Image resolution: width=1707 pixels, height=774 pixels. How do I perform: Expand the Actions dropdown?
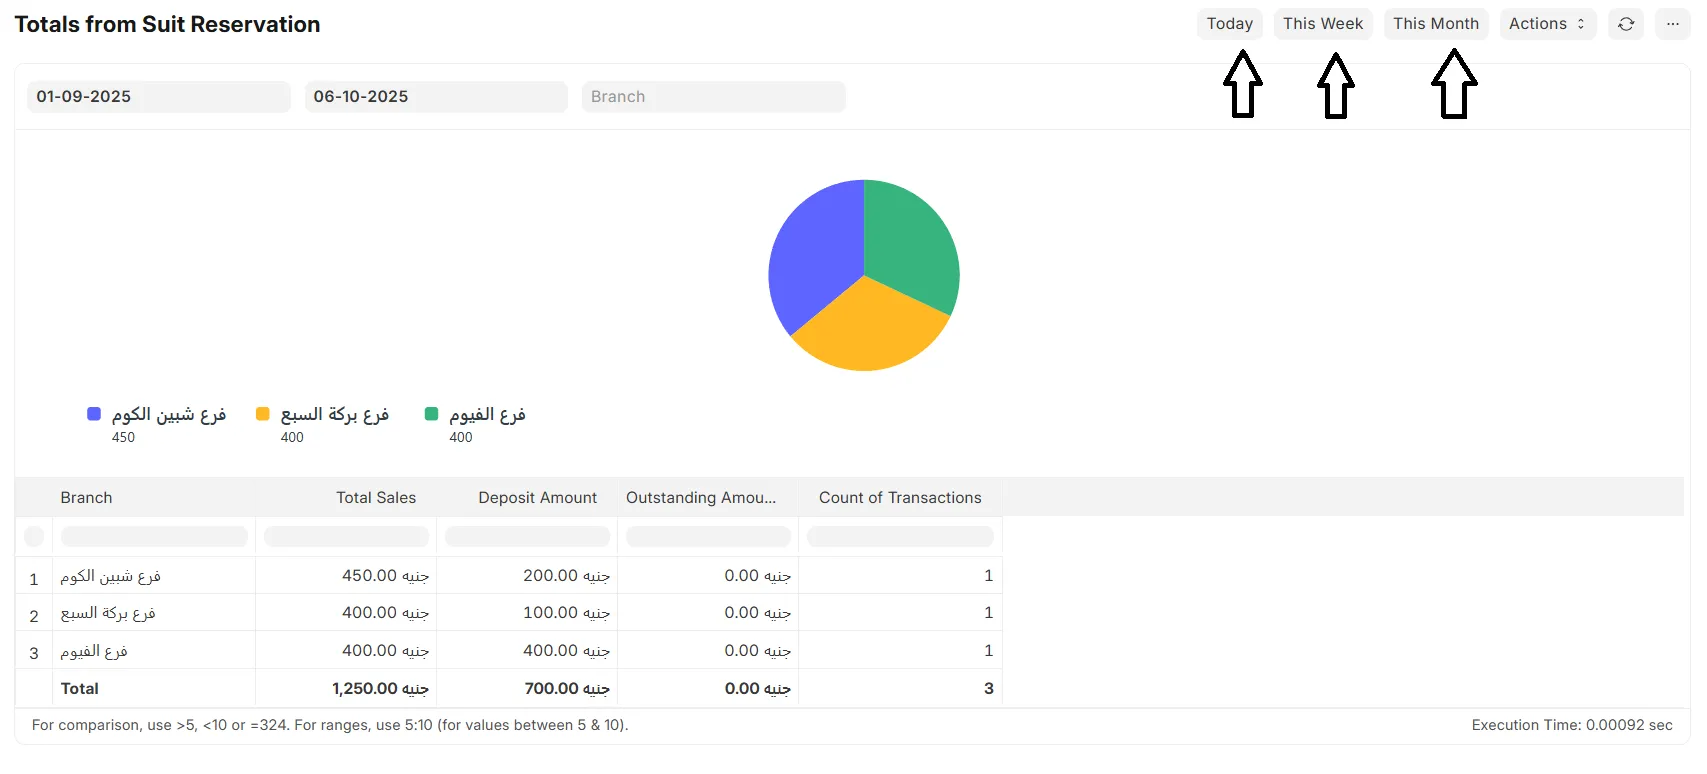(1547, 24)
